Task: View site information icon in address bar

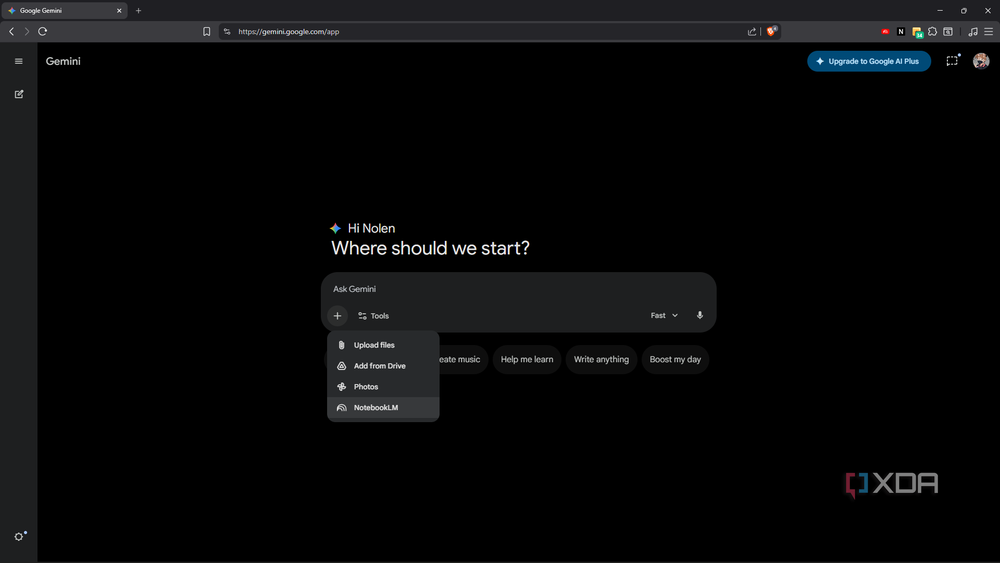Action: pyautogui.click(x=227, y=31)
